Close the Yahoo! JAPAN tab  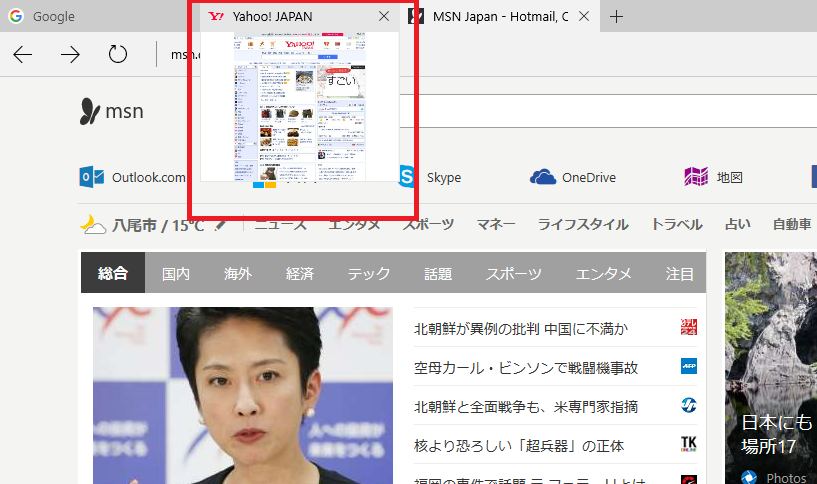[384, 17]
